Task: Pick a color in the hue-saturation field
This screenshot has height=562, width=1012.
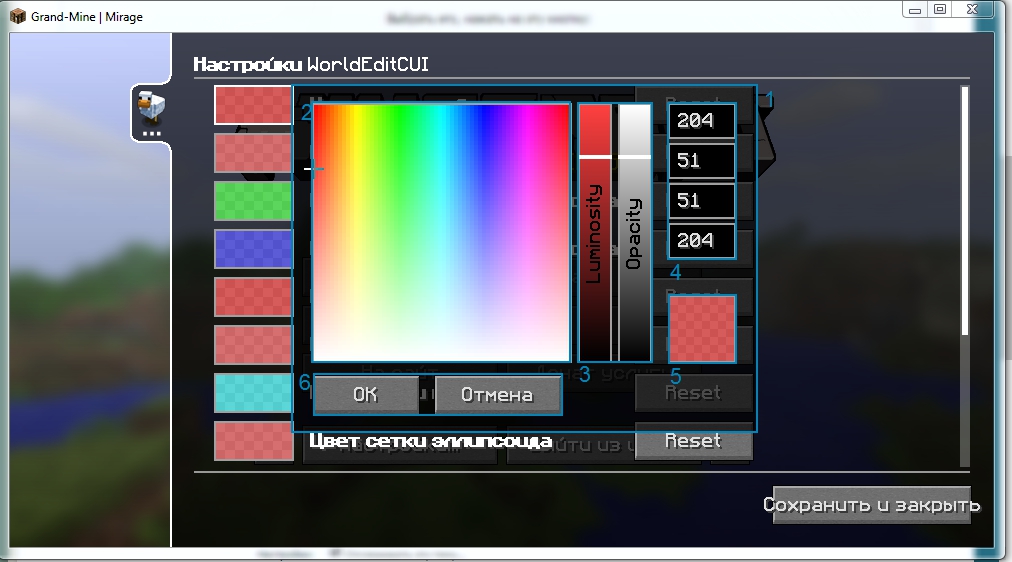Action: [441, 232]
